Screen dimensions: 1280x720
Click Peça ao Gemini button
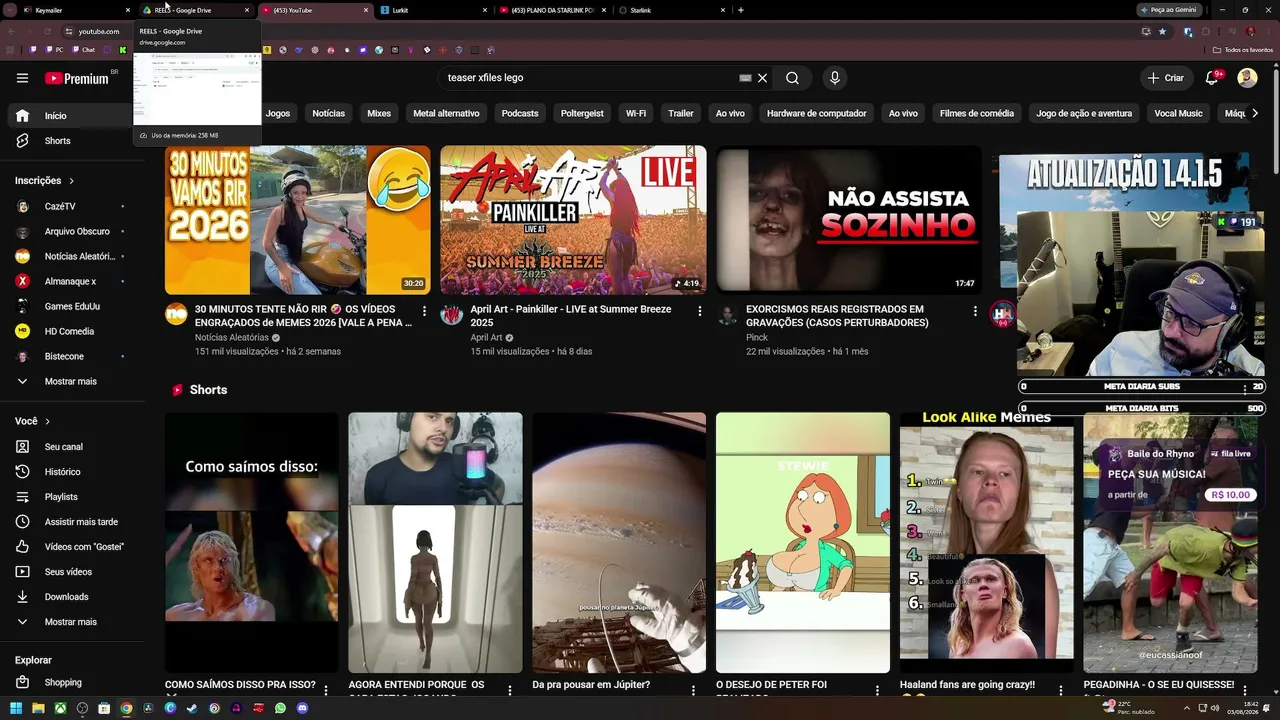point(1170,10)
